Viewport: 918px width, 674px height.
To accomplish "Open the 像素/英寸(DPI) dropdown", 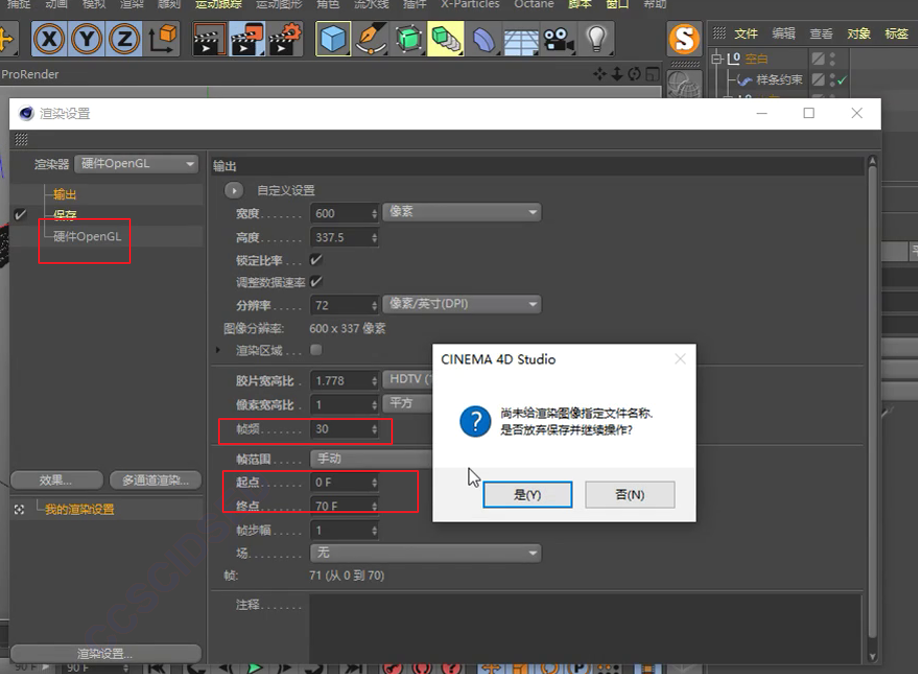I will pyautogui.click(x=462, y=304).
